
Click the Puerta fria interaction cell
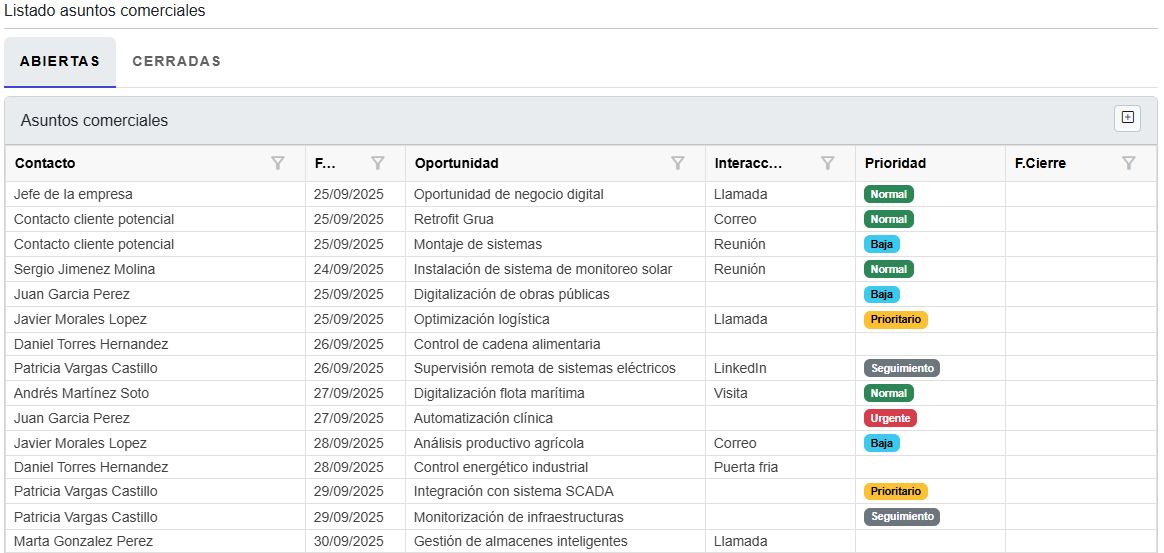coord(746,467)
